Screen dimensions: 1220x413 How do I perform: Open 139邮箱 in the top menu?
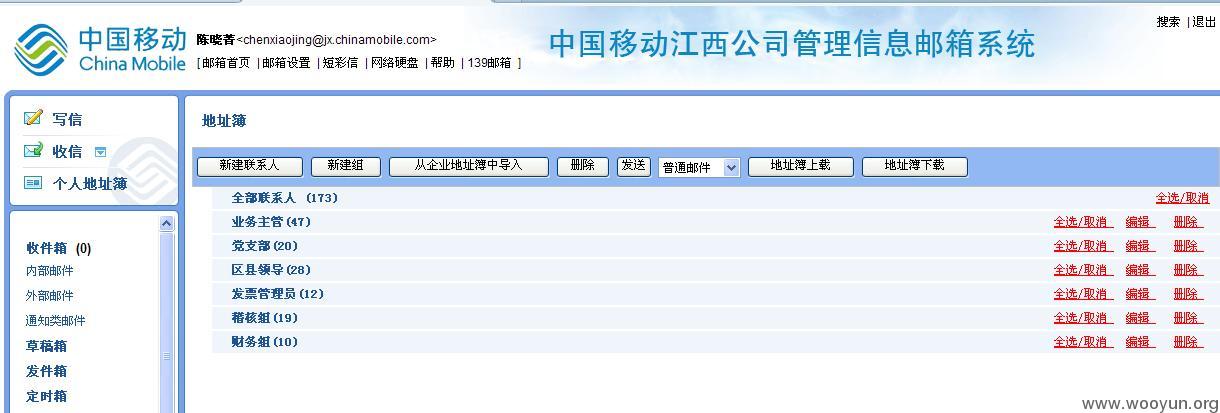[x=489, y=62]
